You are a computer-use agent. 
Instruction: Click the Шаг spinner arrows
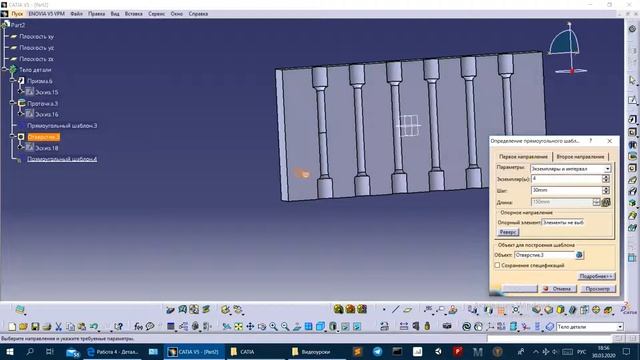[606, 191]
